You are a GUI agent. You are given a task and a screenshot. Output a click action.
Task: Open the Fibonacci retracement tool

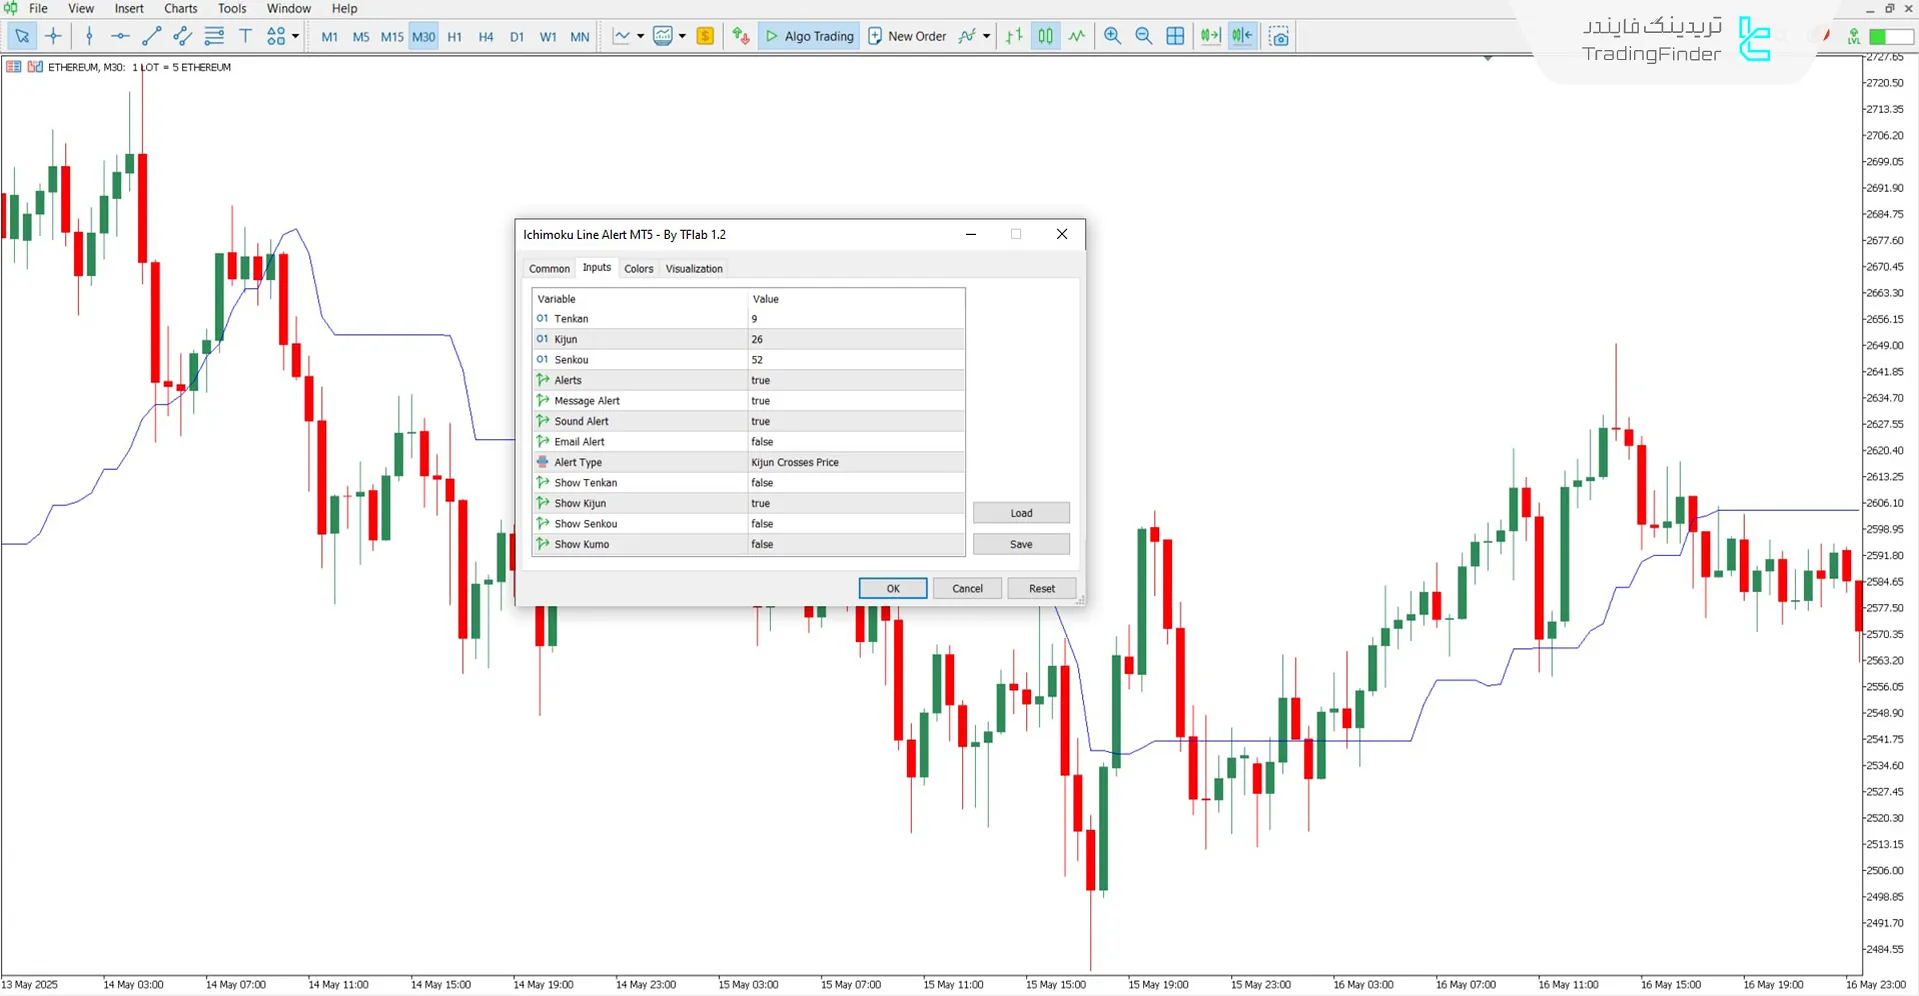tap(214, 36)
